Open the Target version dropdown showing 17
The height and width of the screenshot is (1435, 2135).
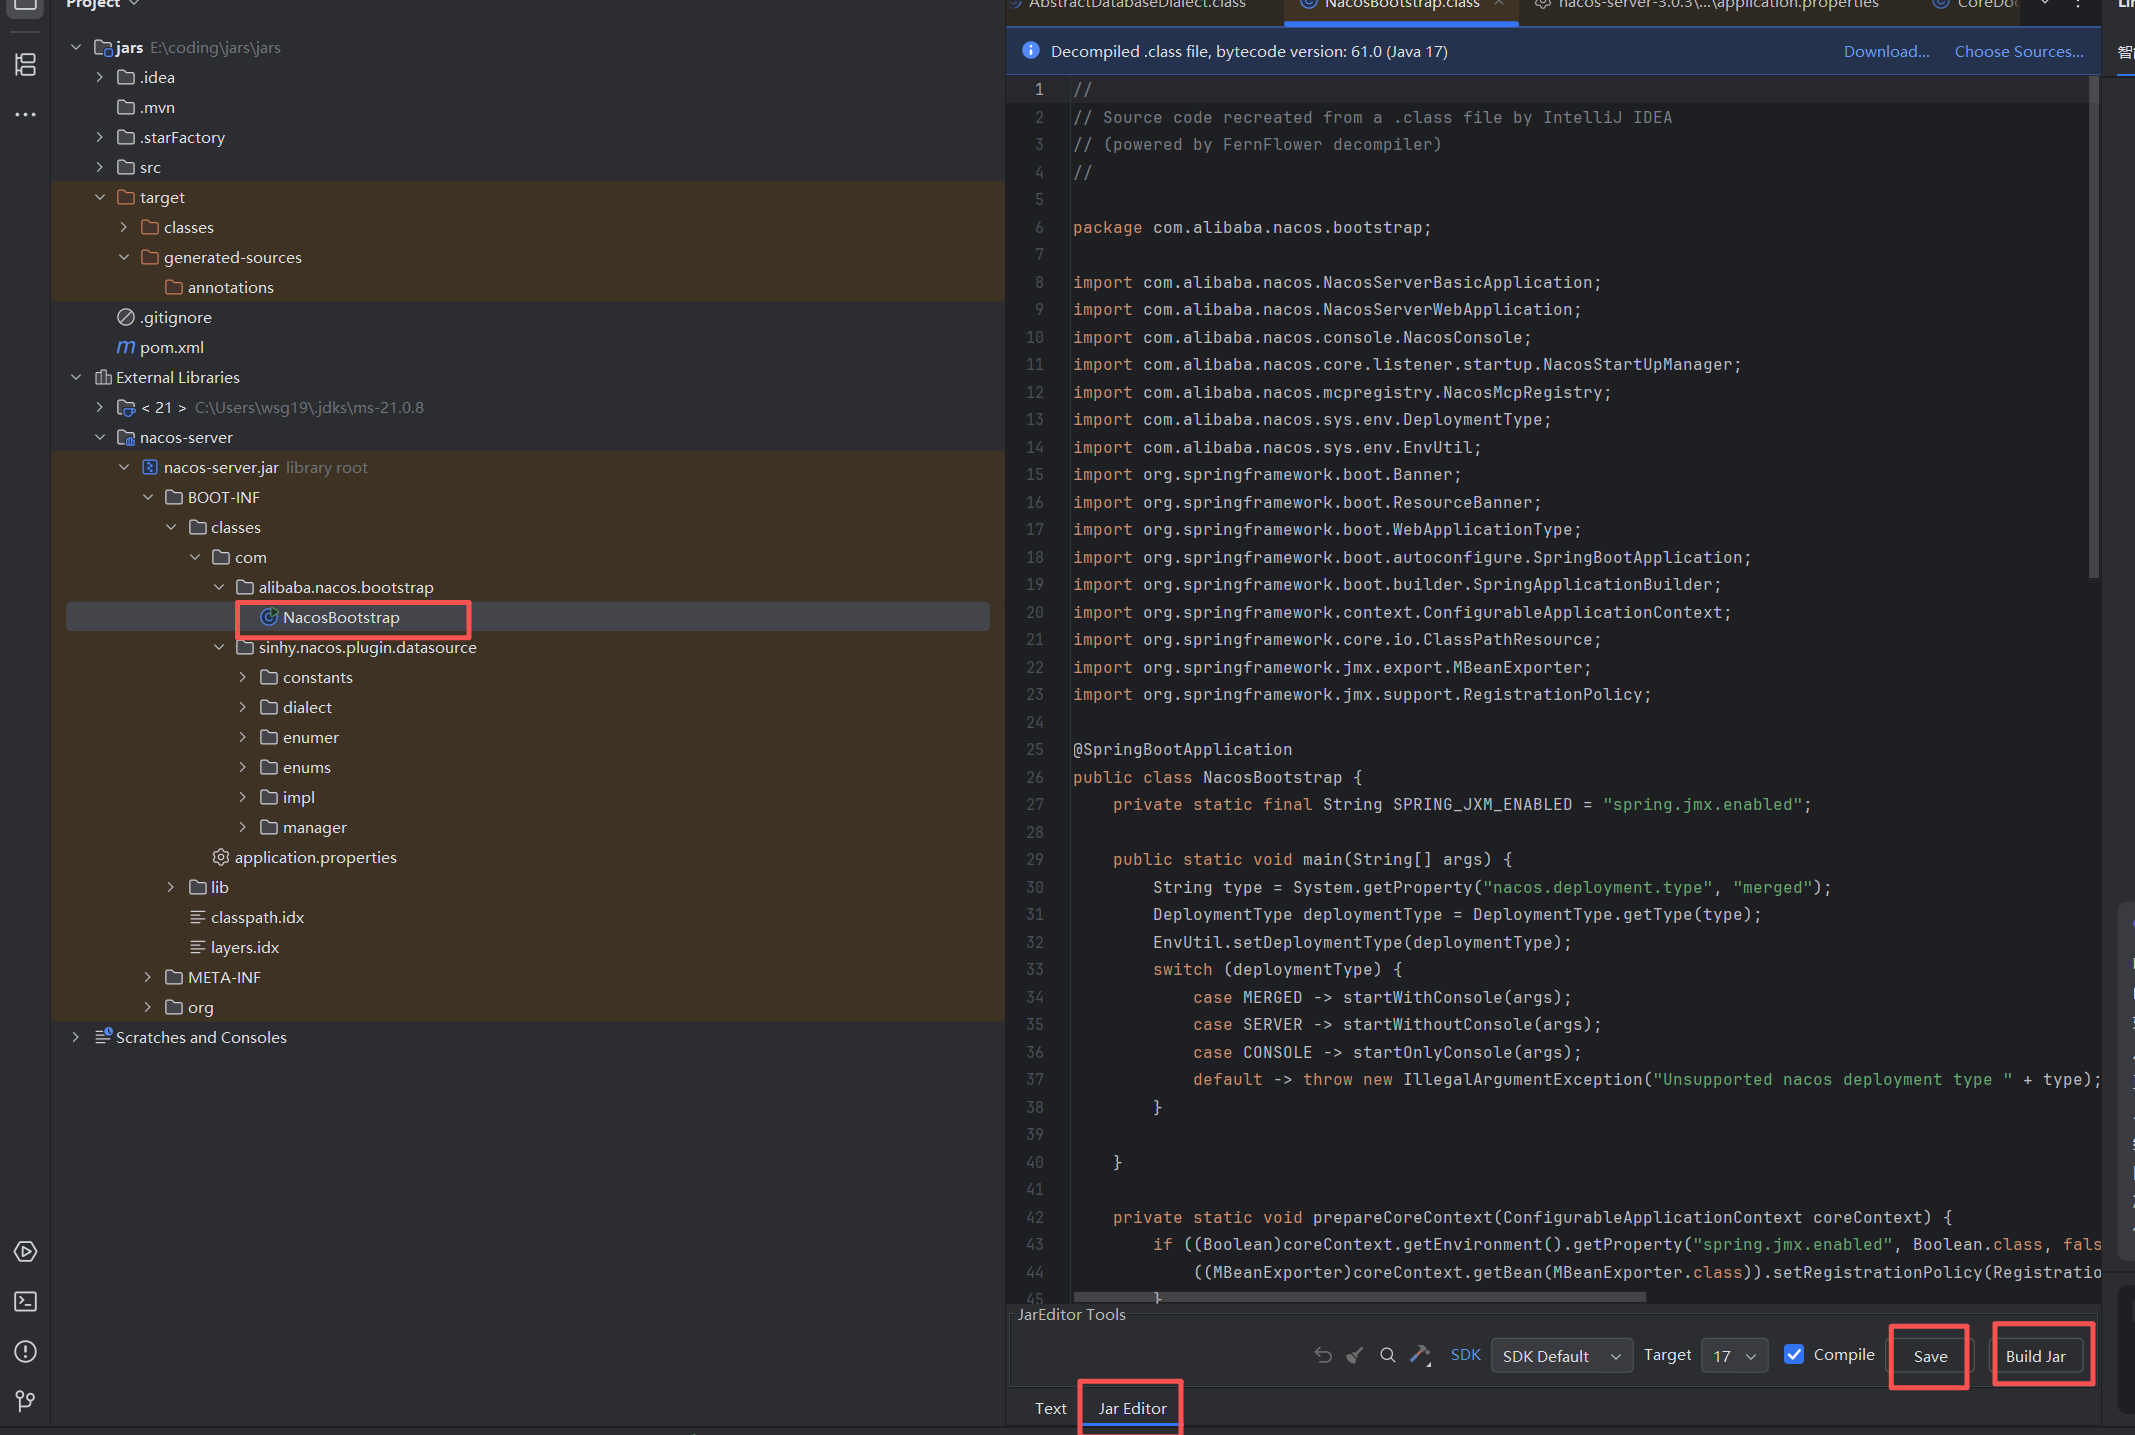(x=1733, y=1355)
